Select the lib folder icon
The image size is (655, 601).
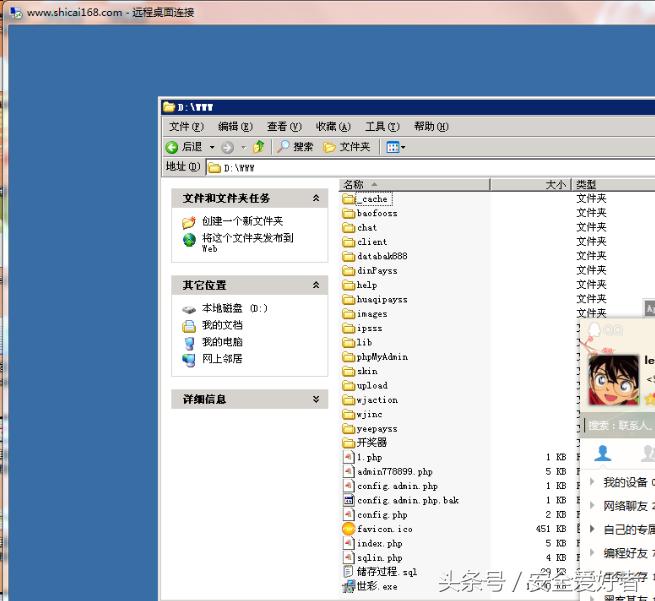pyautogui.click(x=348, y=342)
